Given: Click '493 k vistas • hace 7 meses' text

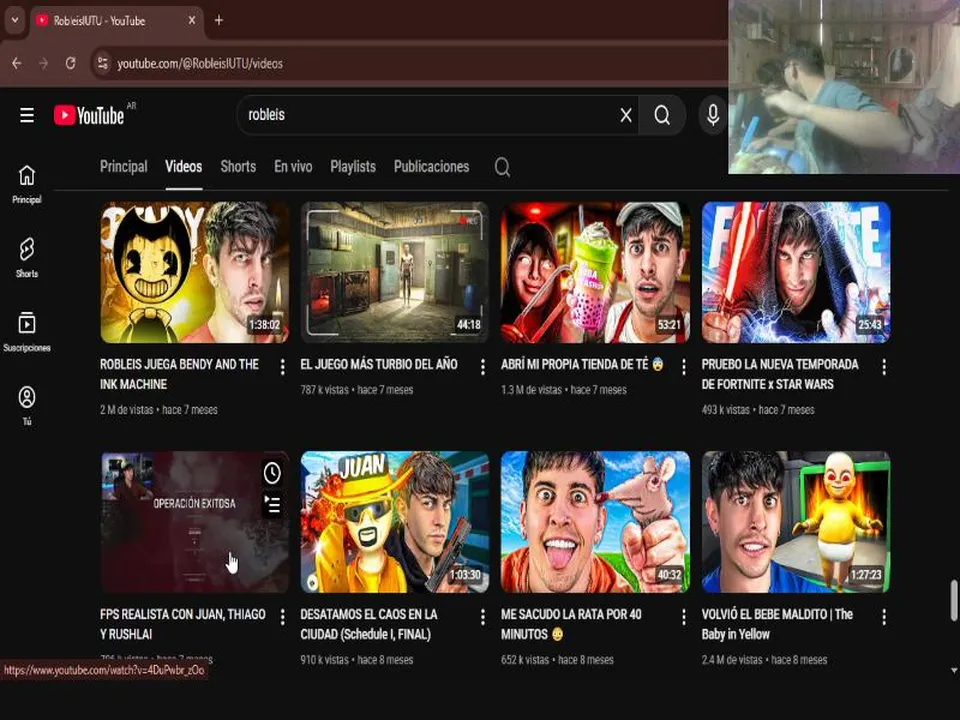Looking at the screenshot, I should tap(758, 410).
